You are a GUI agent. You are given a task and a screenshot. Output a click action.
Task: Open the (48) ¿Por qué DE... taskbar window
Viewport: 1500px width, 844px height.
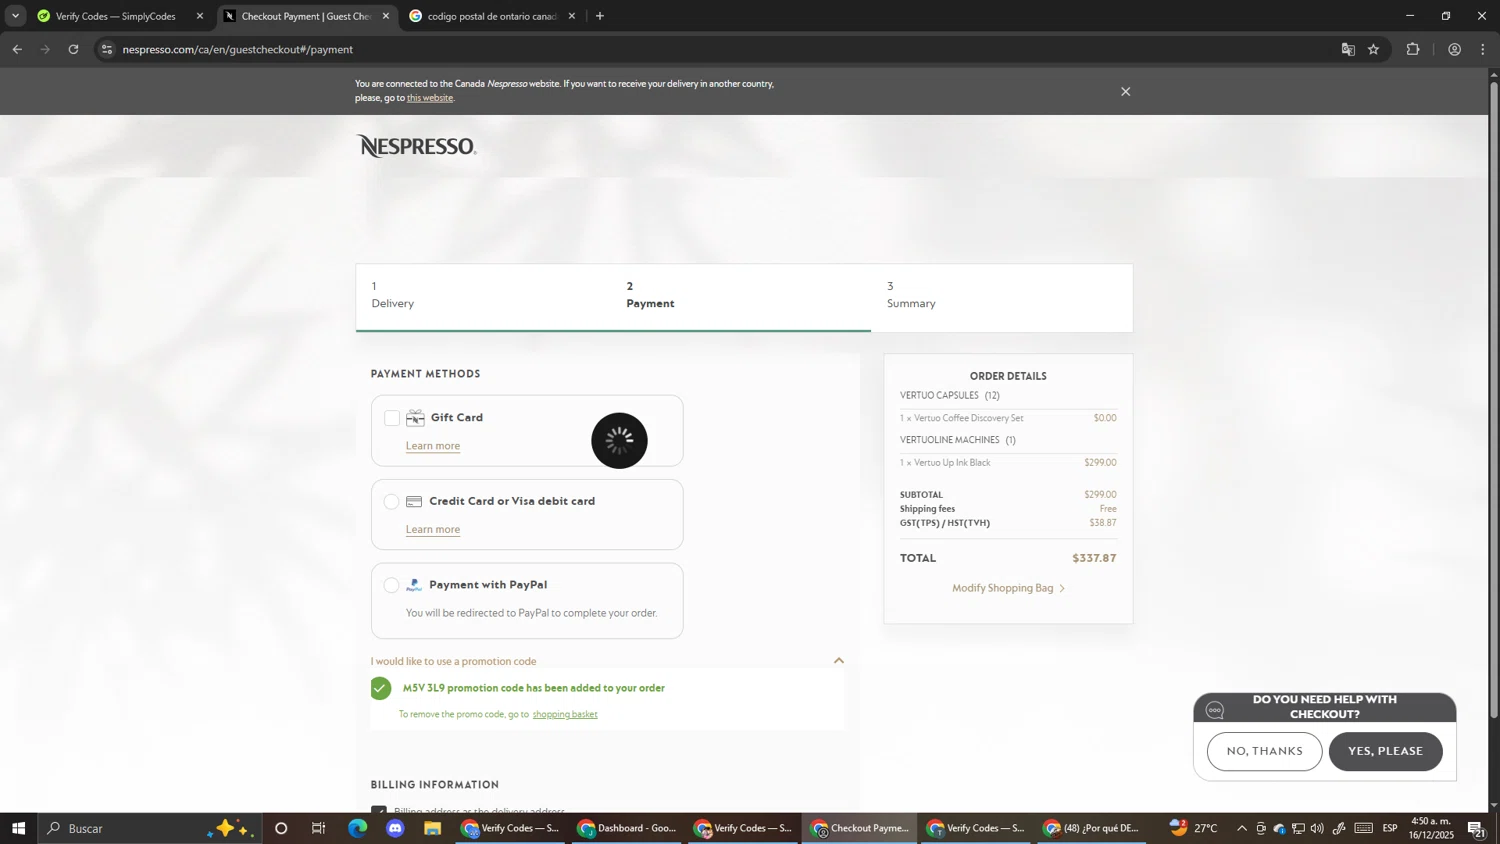pos(1092,828)
